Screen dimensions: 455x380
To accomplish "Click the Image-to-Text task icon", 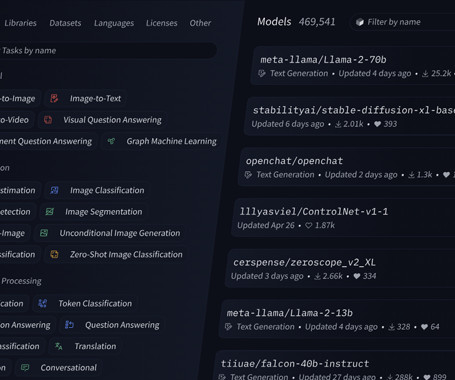I will pyautogui.click(x=54, y=98).
